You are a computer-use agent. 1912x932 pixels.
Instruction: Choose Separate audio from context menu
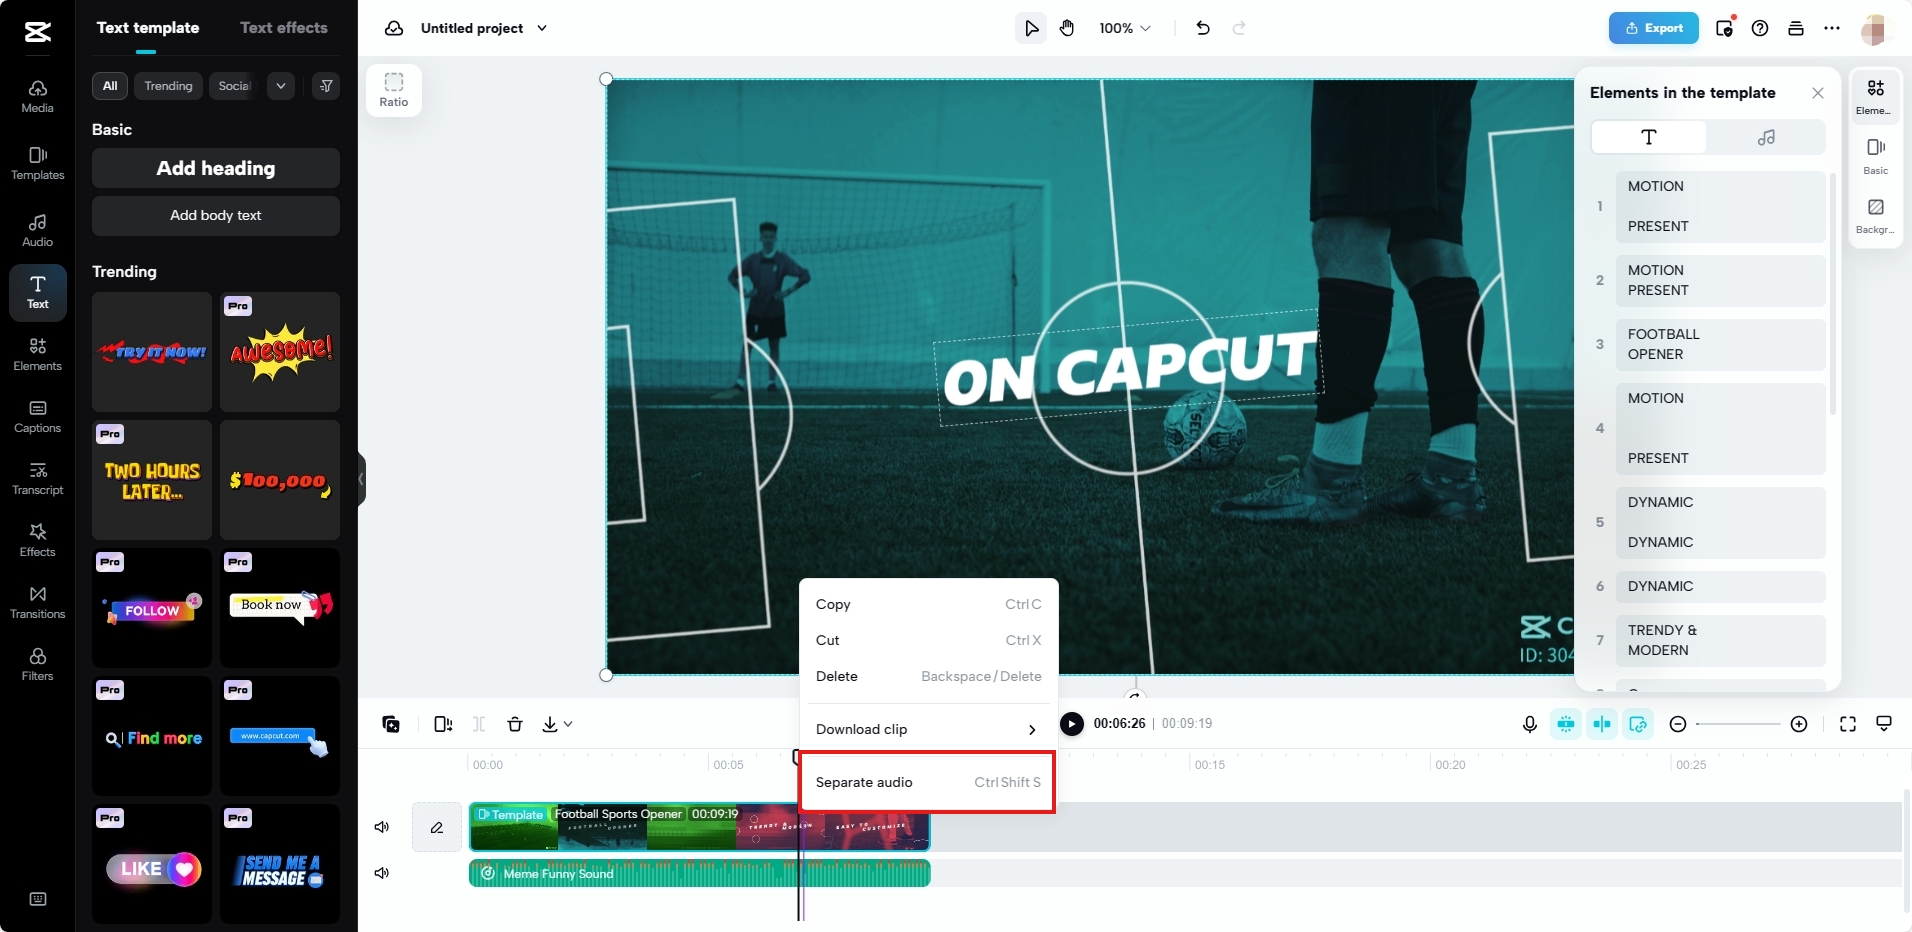(x=926, y=782)
